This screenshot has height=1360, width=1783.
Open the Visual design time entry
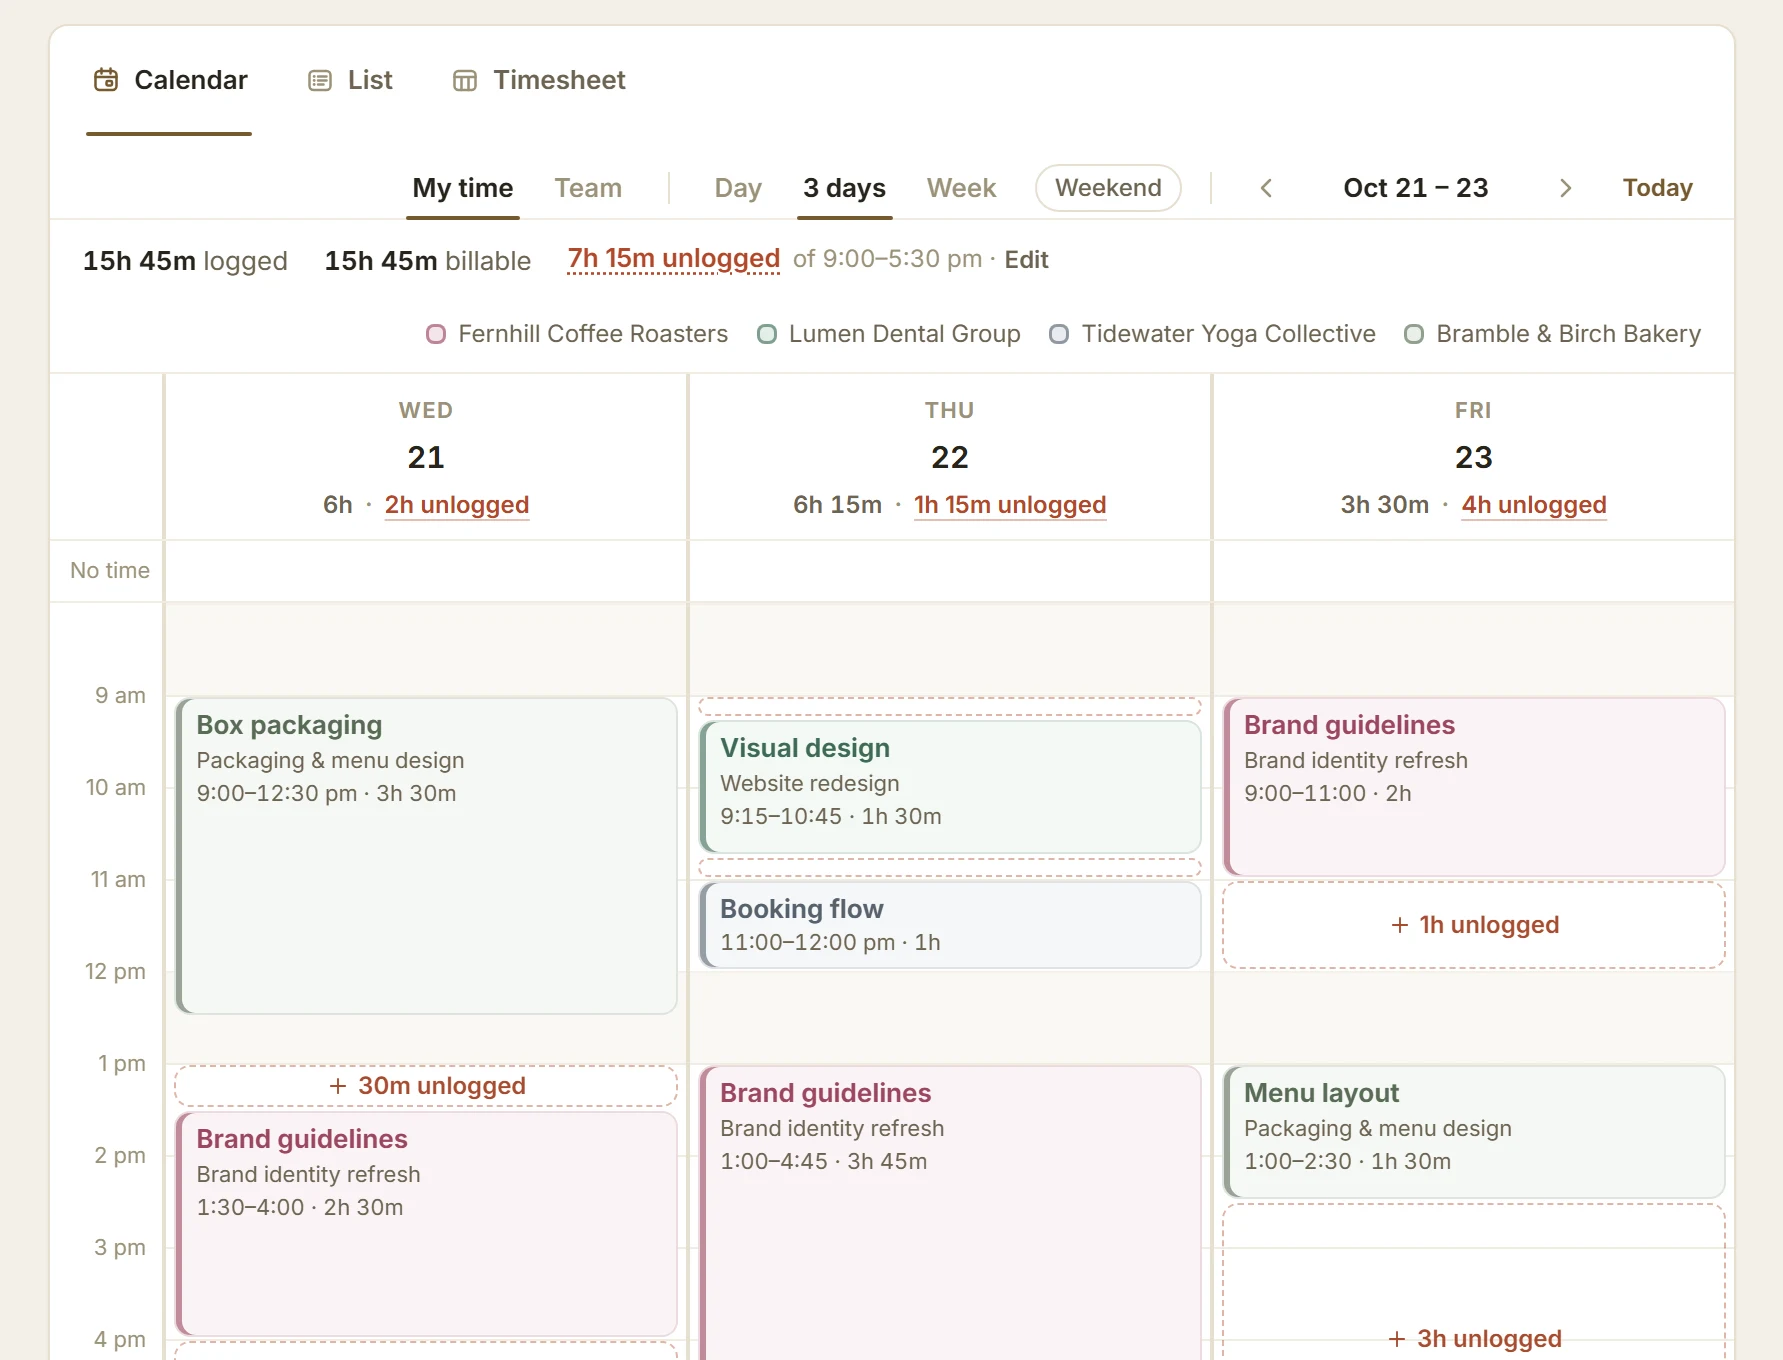[x=950, y=787]
